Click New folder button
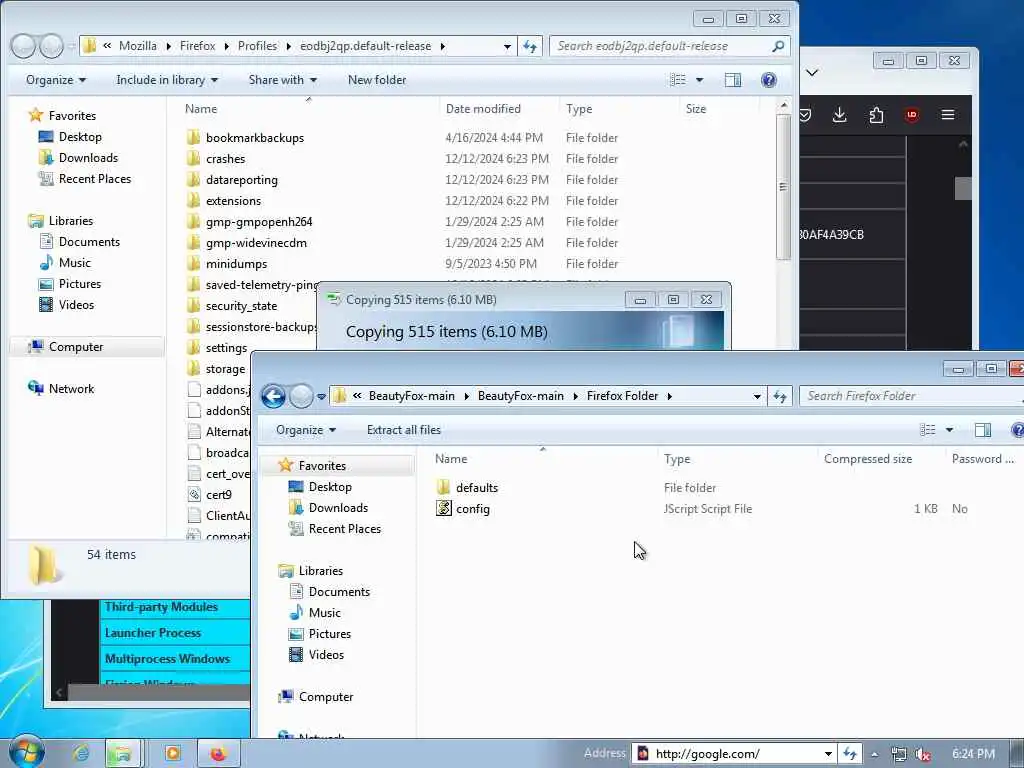 (377, 80)
